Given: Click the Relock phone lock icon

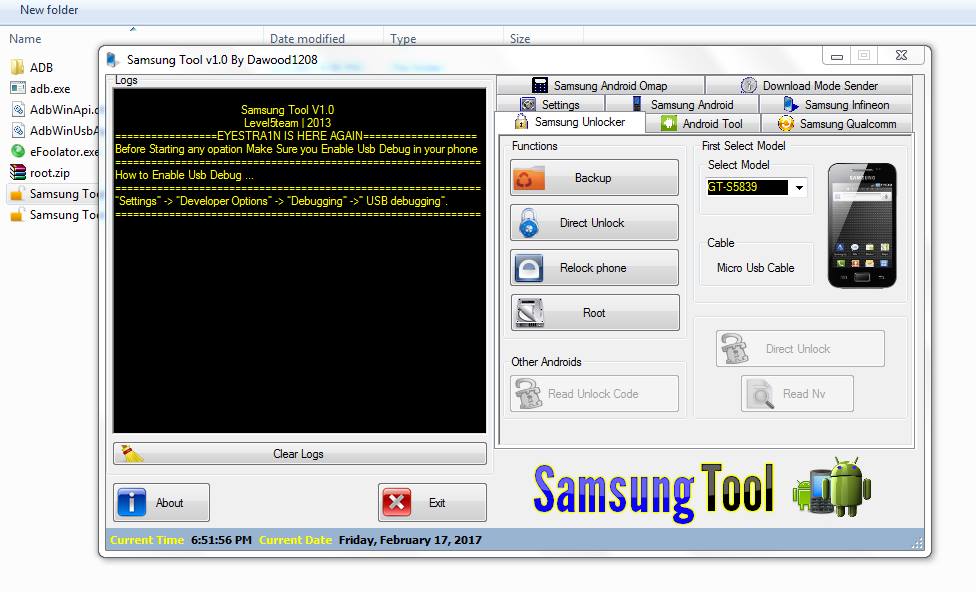Looking at the screenshot, I should (x=529, y=268).
